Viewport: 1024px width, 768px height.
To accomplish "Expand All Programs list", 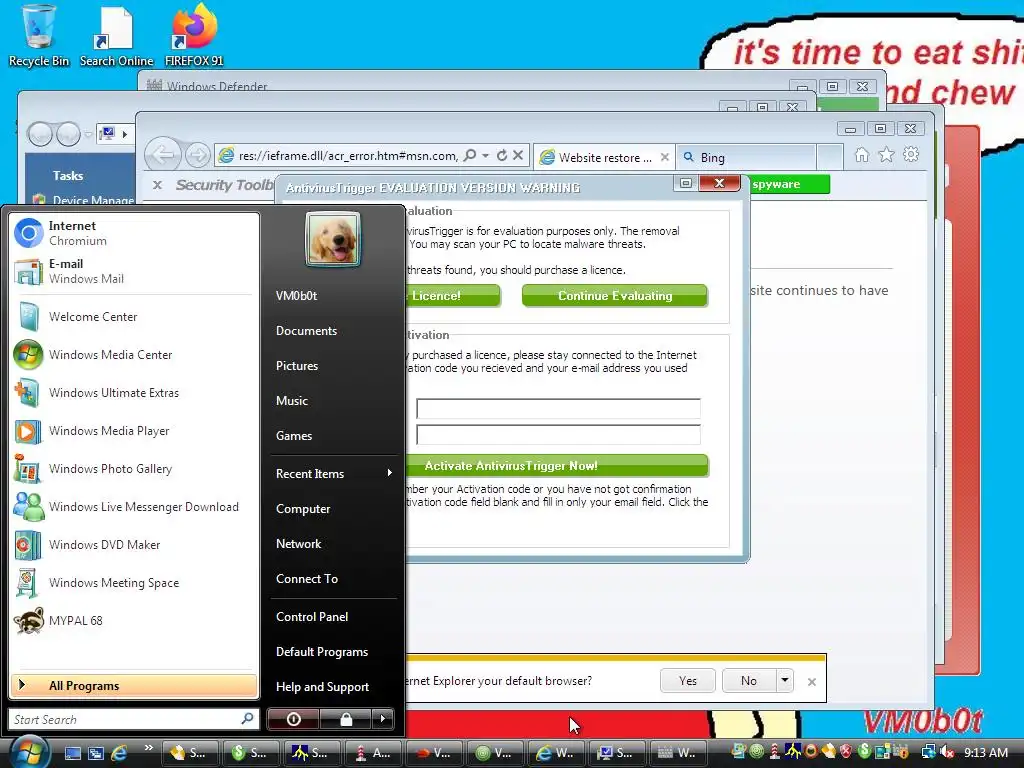I will (134, 685).
